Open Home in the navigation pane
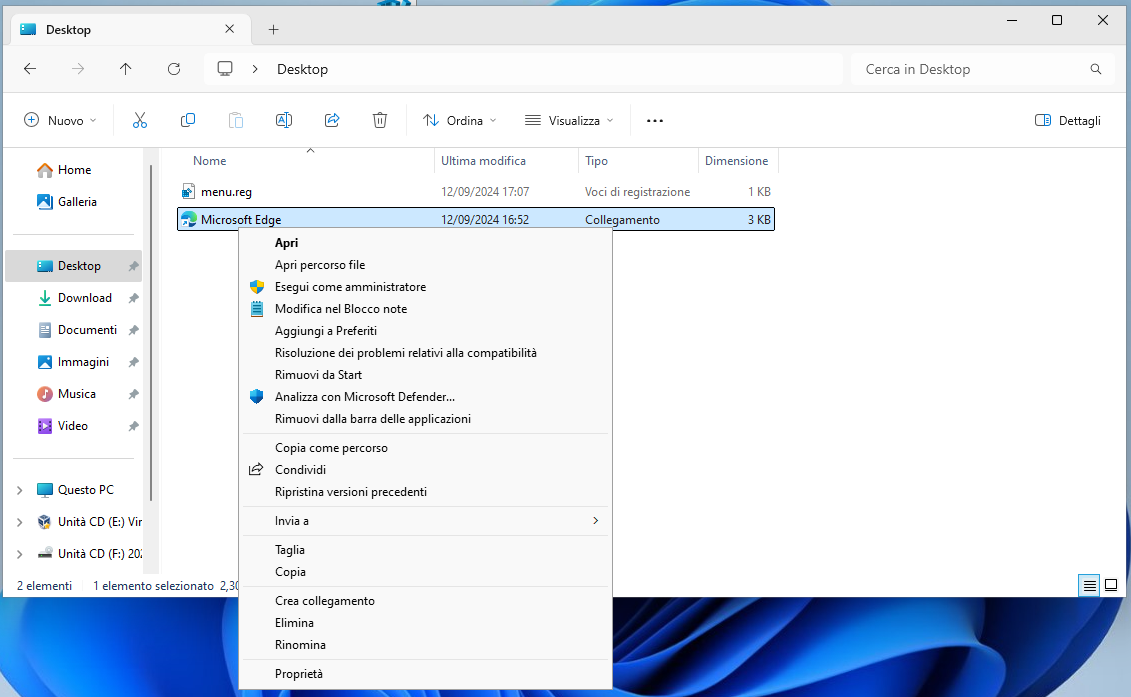Viewport: 1131px width, 697px height. tap(74, 170)
